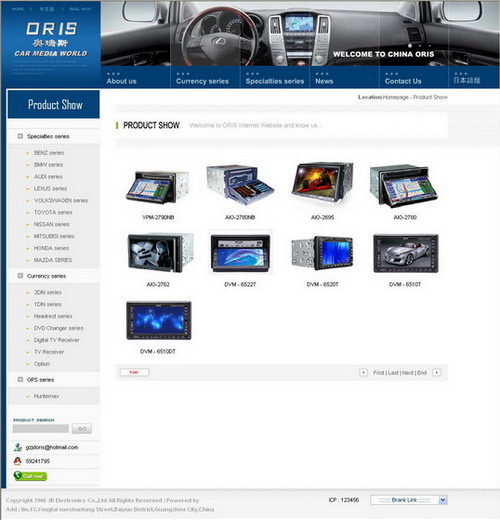Select TV Receiver in the sidebar
Screen dimensions: 500x520
49,352
